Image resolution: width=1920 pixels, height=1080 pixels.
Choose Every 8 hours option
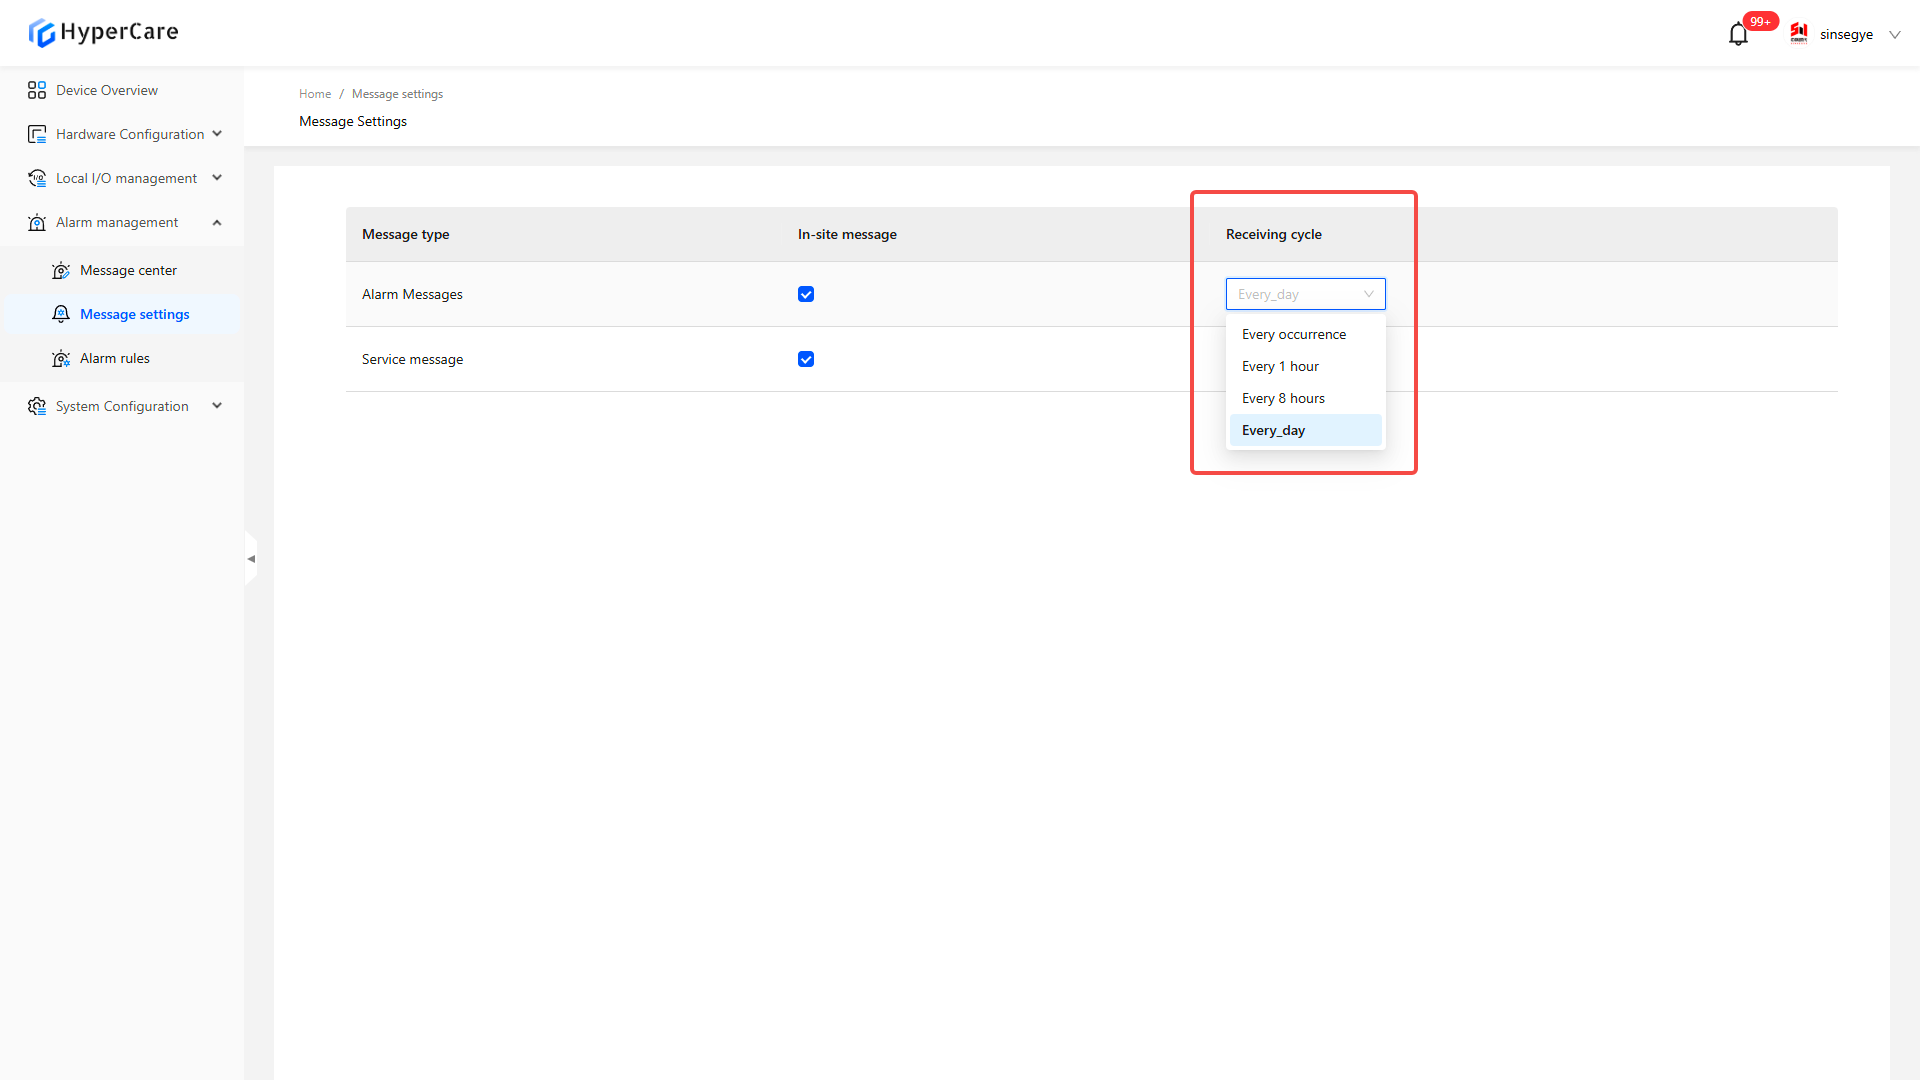(x=1283, y=398)
